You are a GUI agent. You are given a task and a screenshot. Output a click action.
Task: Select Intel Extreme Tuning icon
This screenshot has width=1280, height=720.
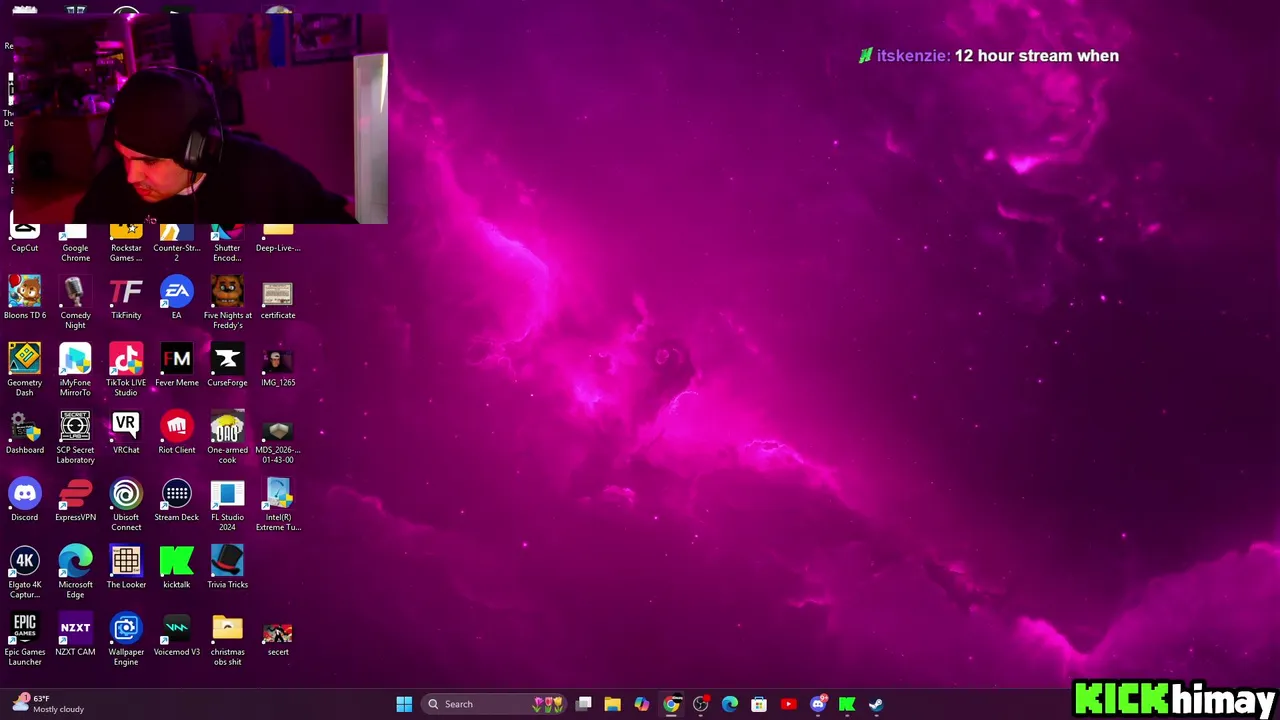(x=278, y=505)
